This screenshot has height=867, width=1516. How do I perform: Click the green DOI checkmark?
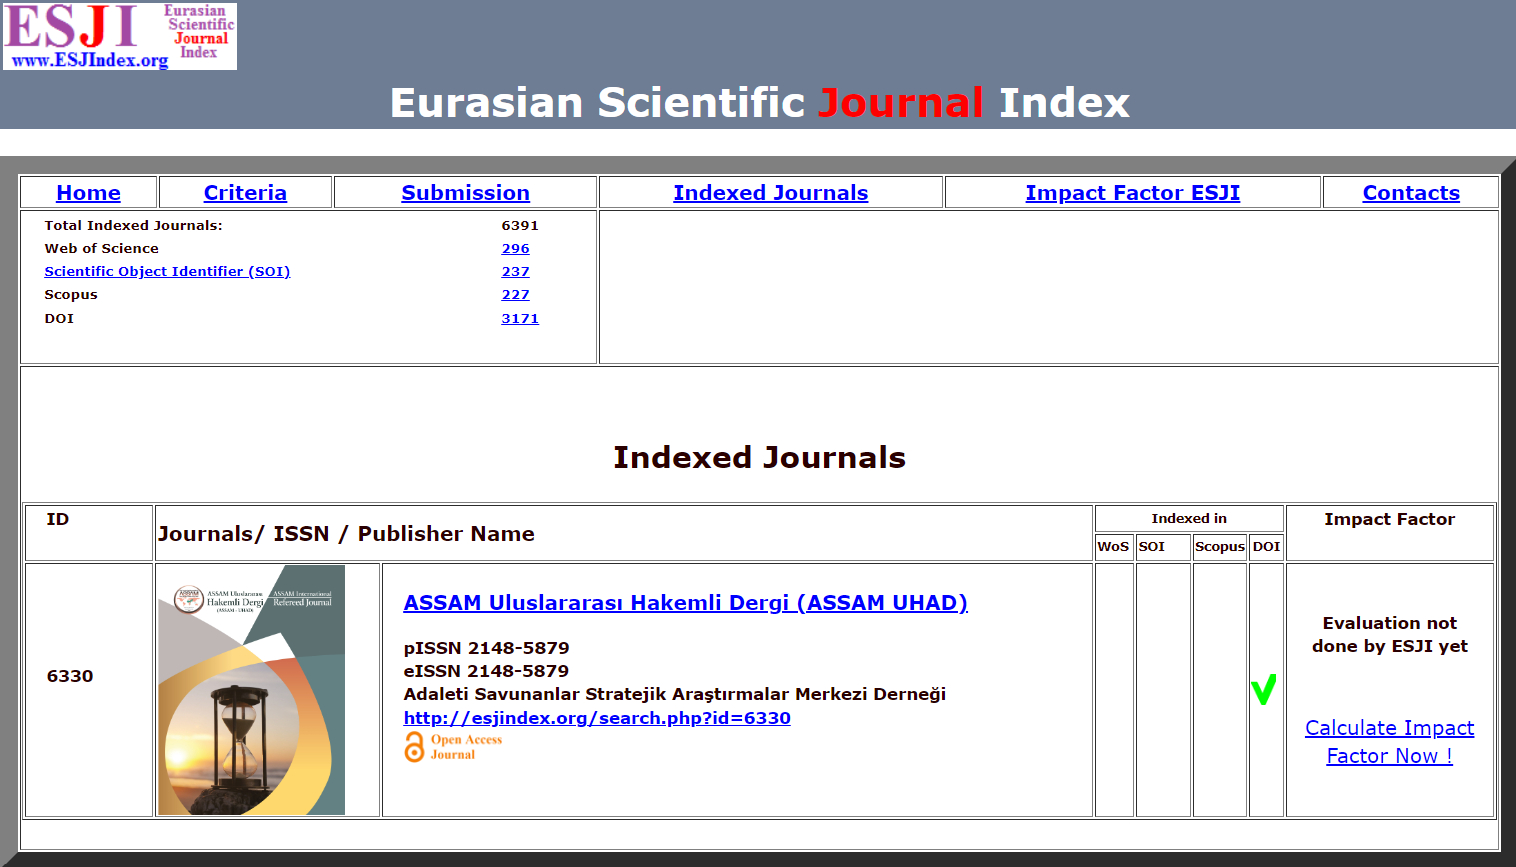(x=1264, y=689)
